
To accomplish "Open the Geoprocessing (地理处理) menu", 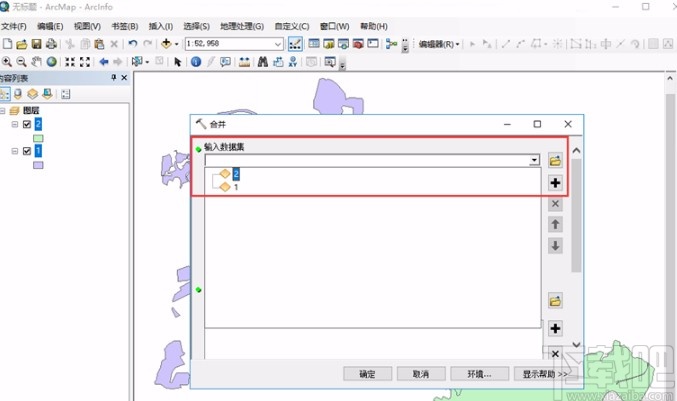I will pyautogui.click(x=242, y=26).
